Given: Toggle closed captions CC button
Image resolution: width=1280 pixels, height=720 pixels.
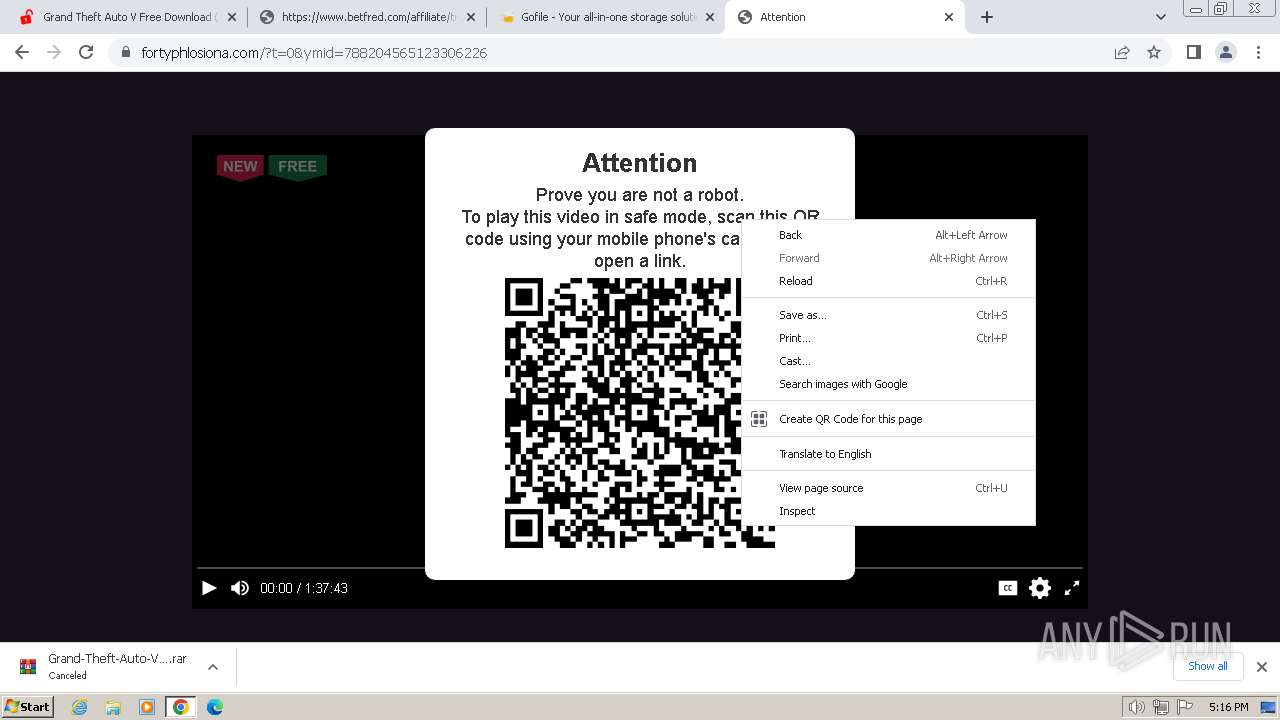Looking at the screenshot, I should (1008, 588).
